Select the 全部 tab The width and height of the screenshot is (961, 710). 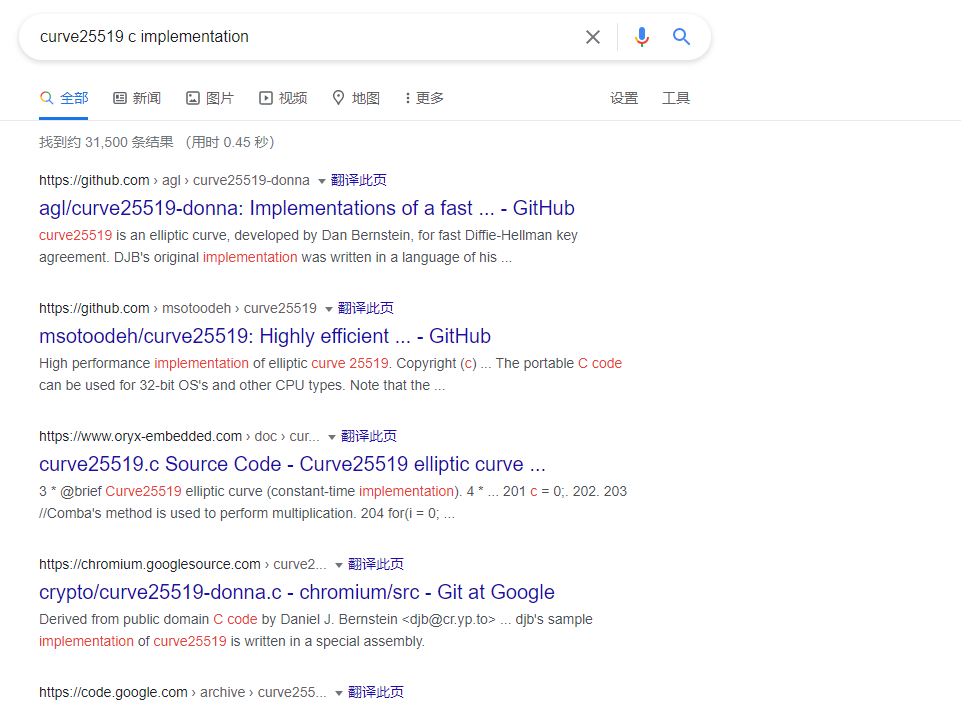click(x=64, y=98)
